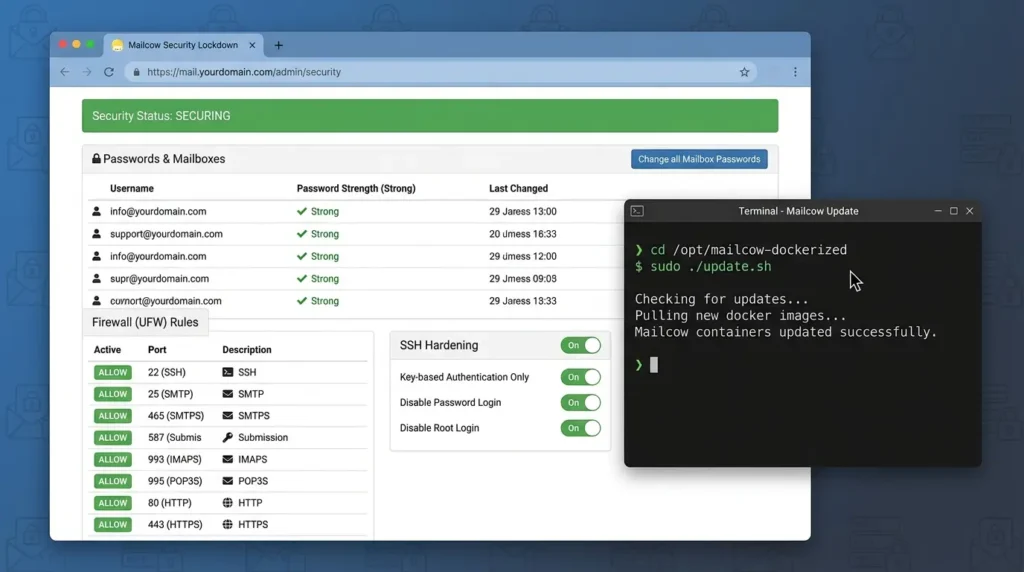Viewport: 1024px width, 572px height.
Task: Click the Last Changed column header
Action: [519, 188]
